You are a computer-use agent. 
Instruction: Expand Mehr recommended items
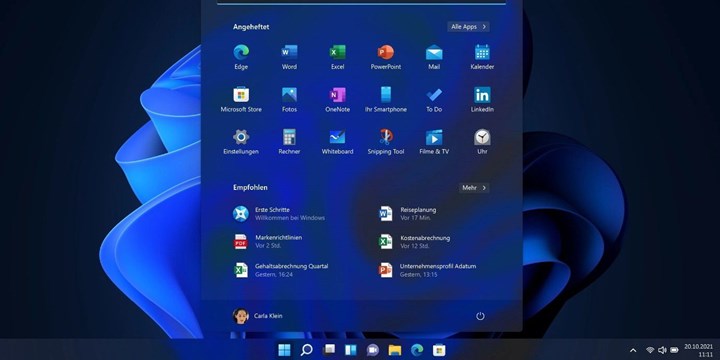tap(474, 188)
